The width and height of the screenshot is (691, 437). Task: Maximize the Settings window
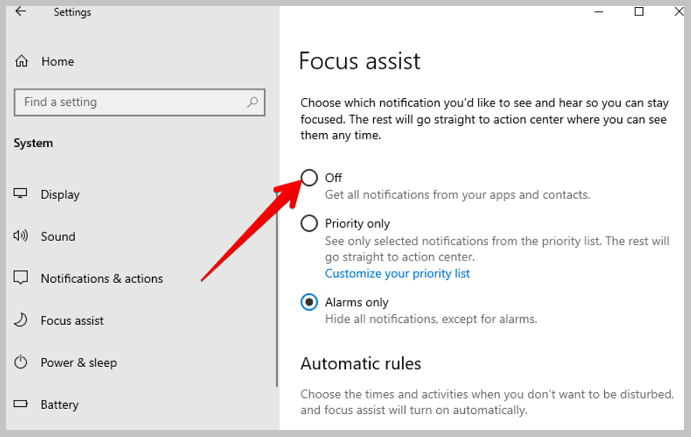pos(639,11)
